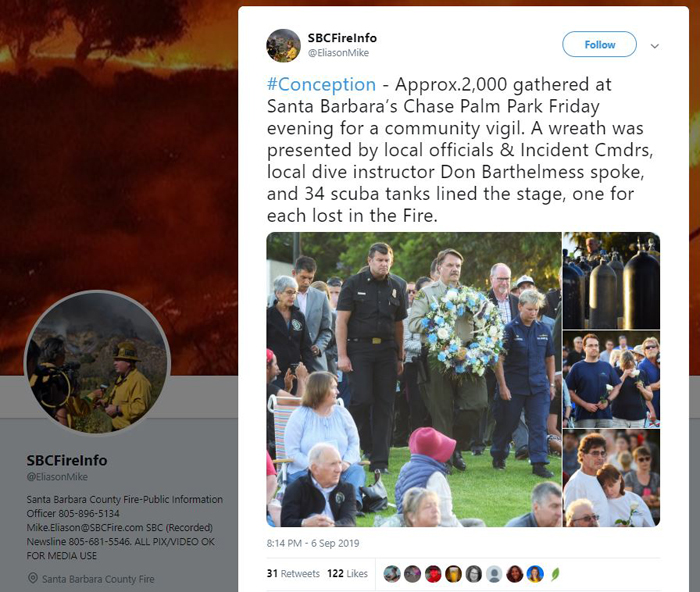Image resolution: width=700 pixels, height=592 pixels.
Task: Open SBCFireInfo name in tweet header
Action: pyautogui.click(x=342, y=38)
